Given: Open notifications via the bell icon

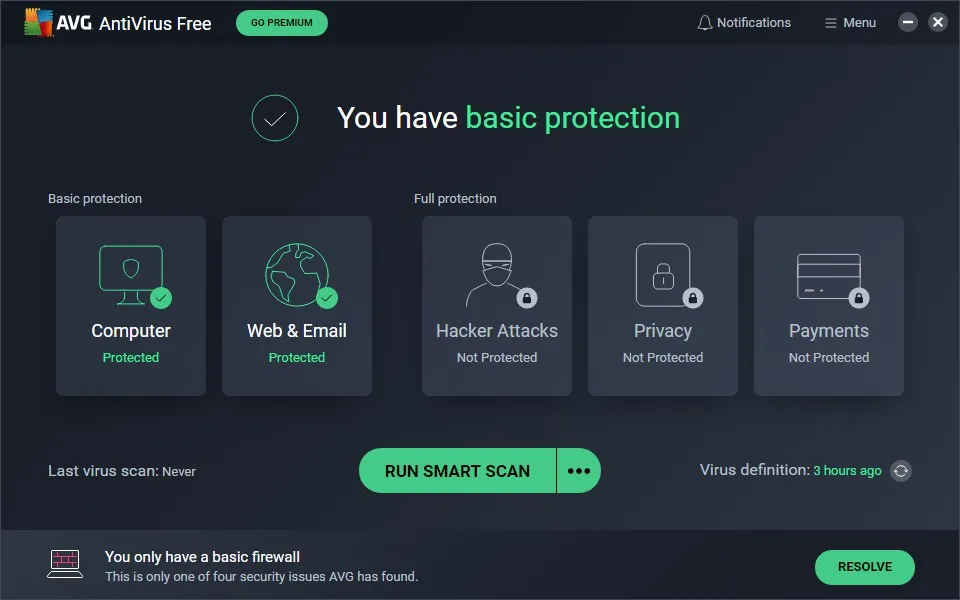Looking at the screenshot, I should pos(704,22).
